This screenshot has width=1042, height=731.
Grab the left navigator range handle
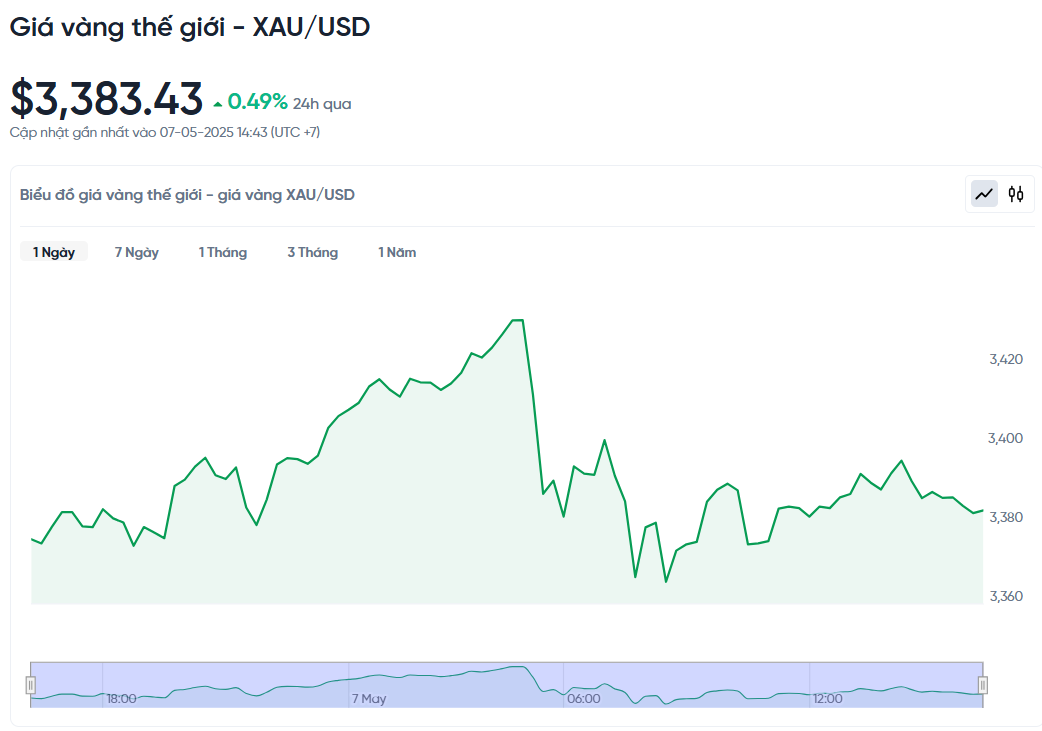point(31,685)
